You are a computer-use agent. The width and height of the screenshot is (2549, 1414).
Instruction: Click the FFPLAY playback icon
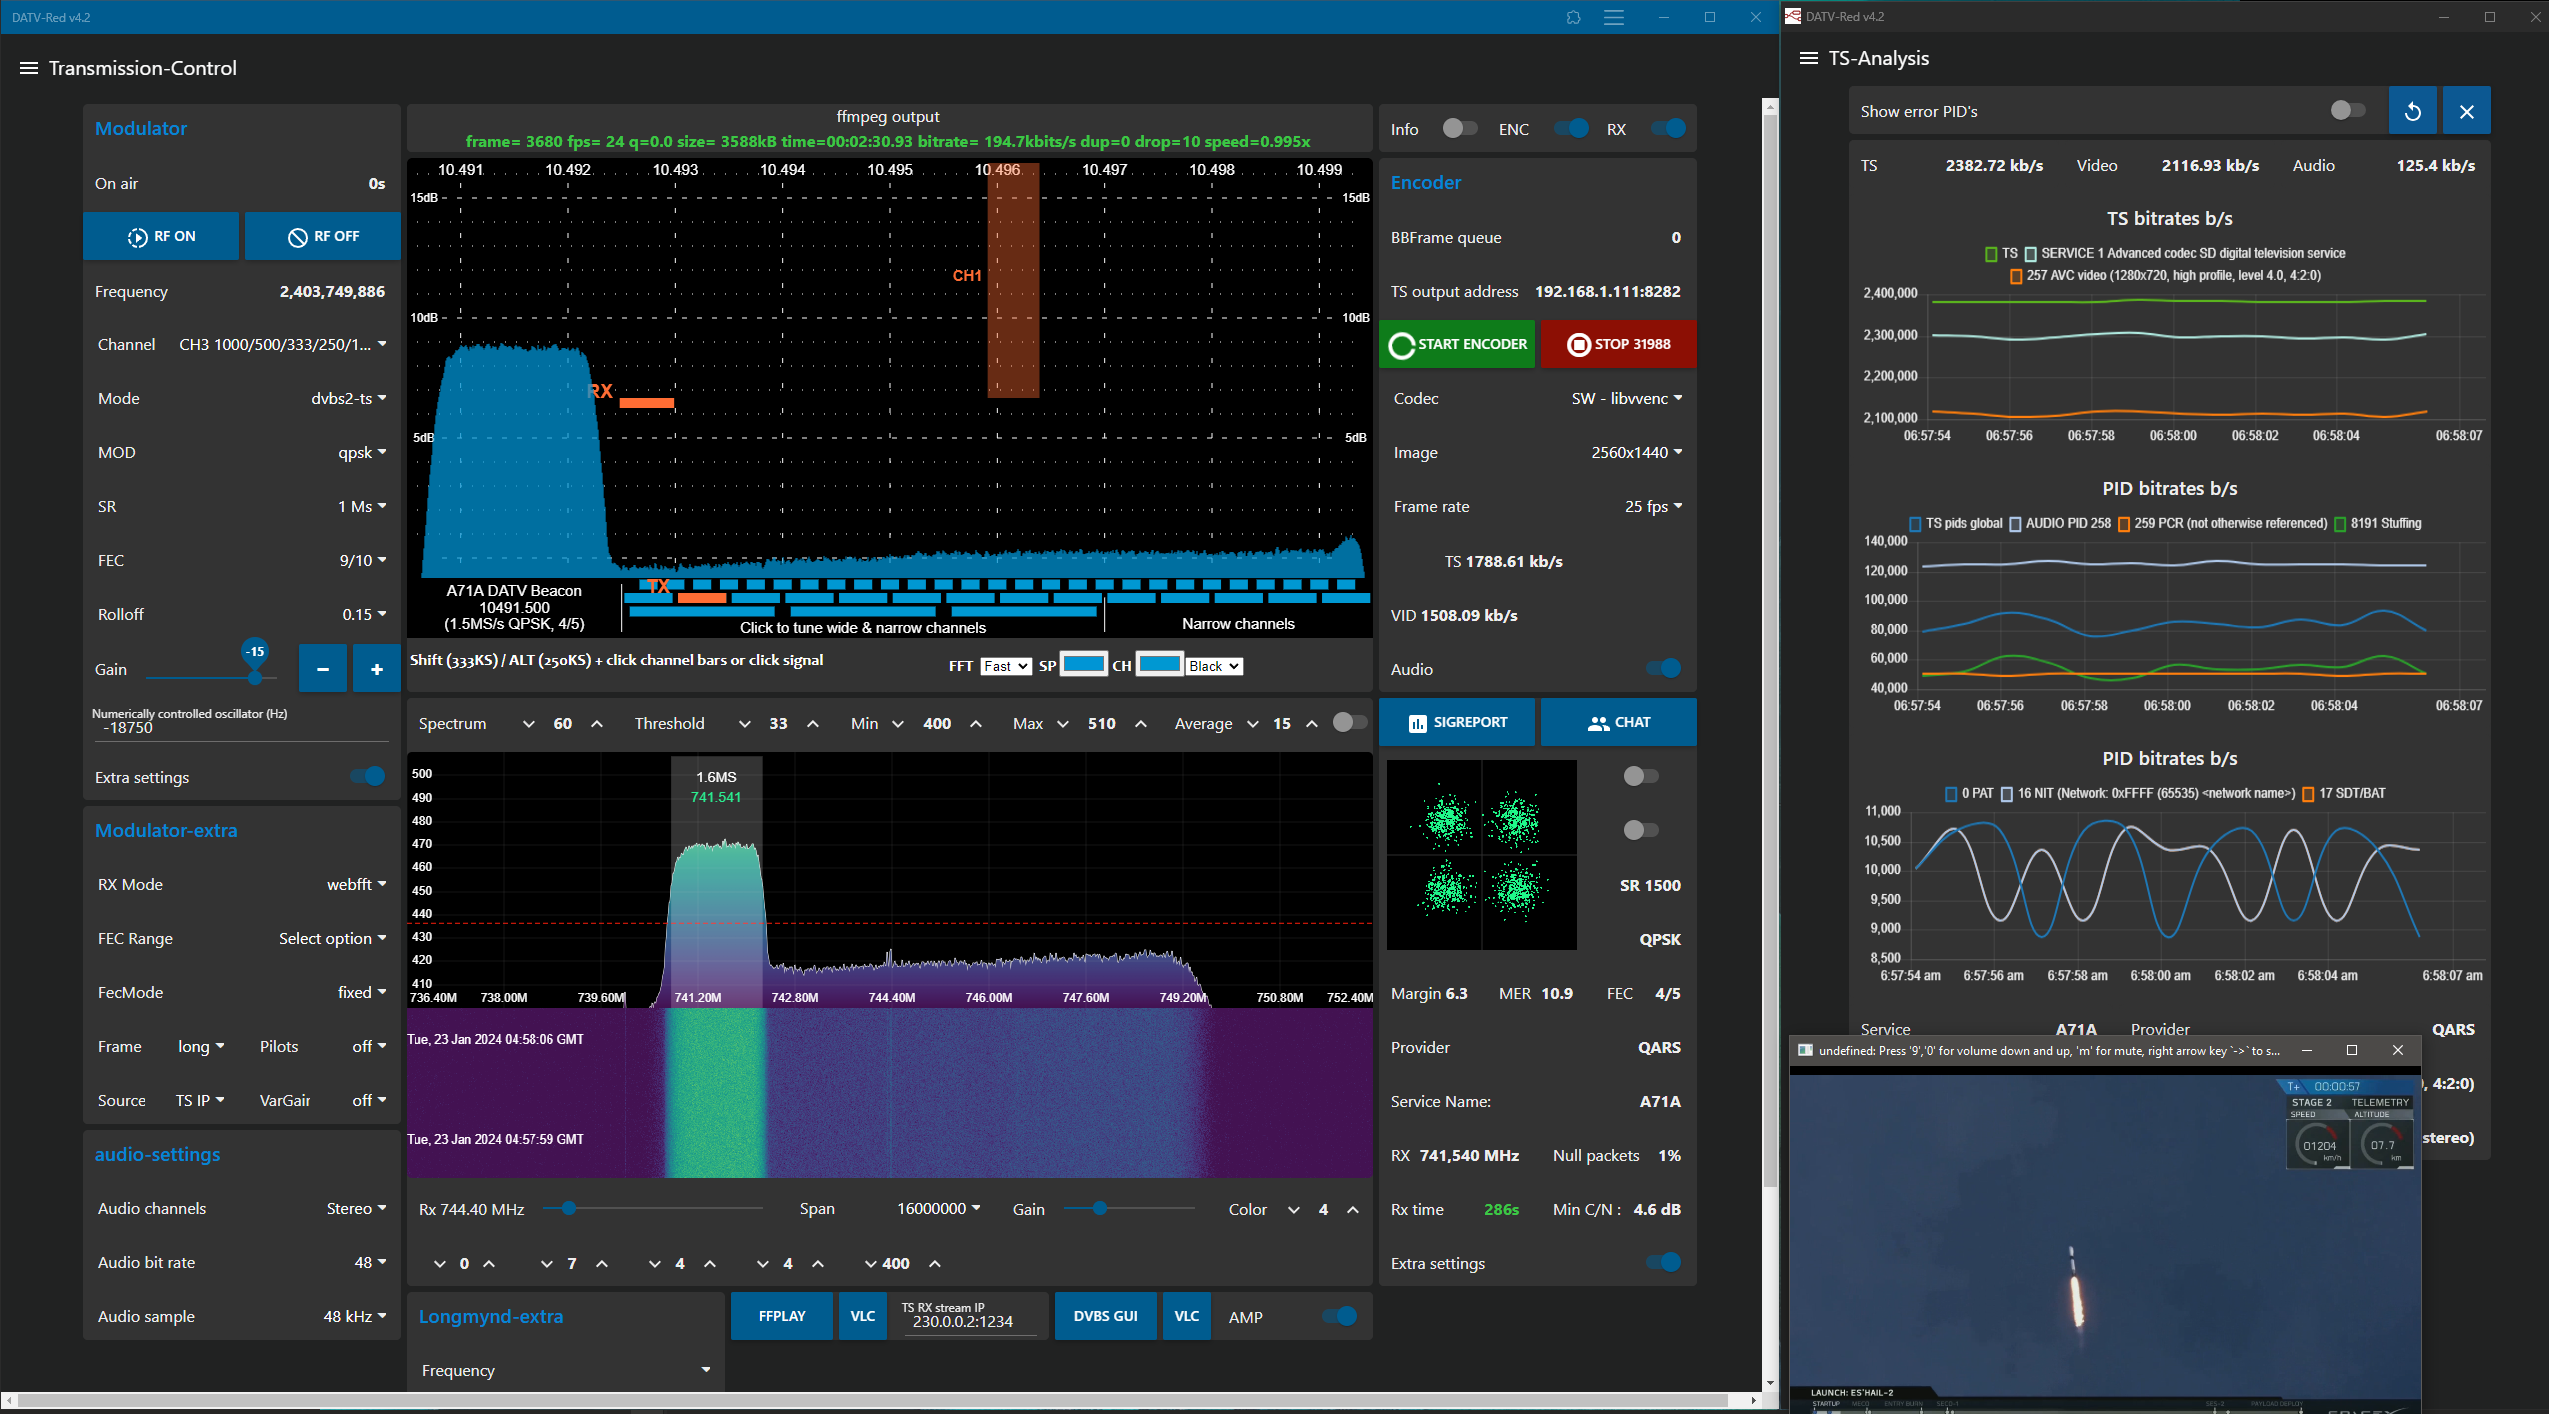point(784,1316)
